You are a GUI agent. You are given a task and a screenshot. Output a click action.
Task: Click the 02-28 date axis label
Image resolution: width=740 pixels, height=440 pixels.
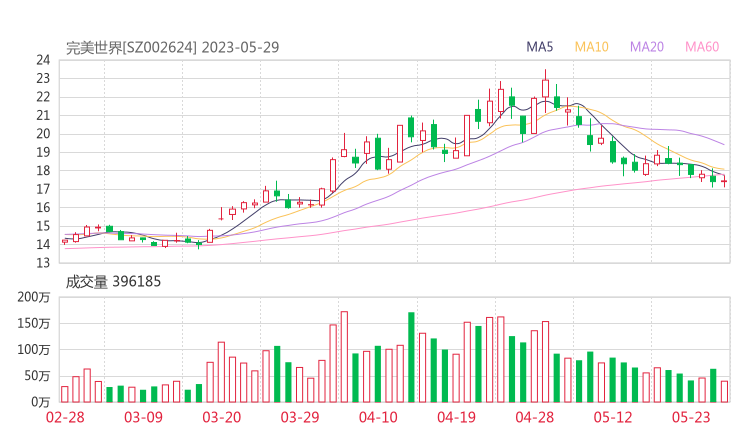click(65, 417)
